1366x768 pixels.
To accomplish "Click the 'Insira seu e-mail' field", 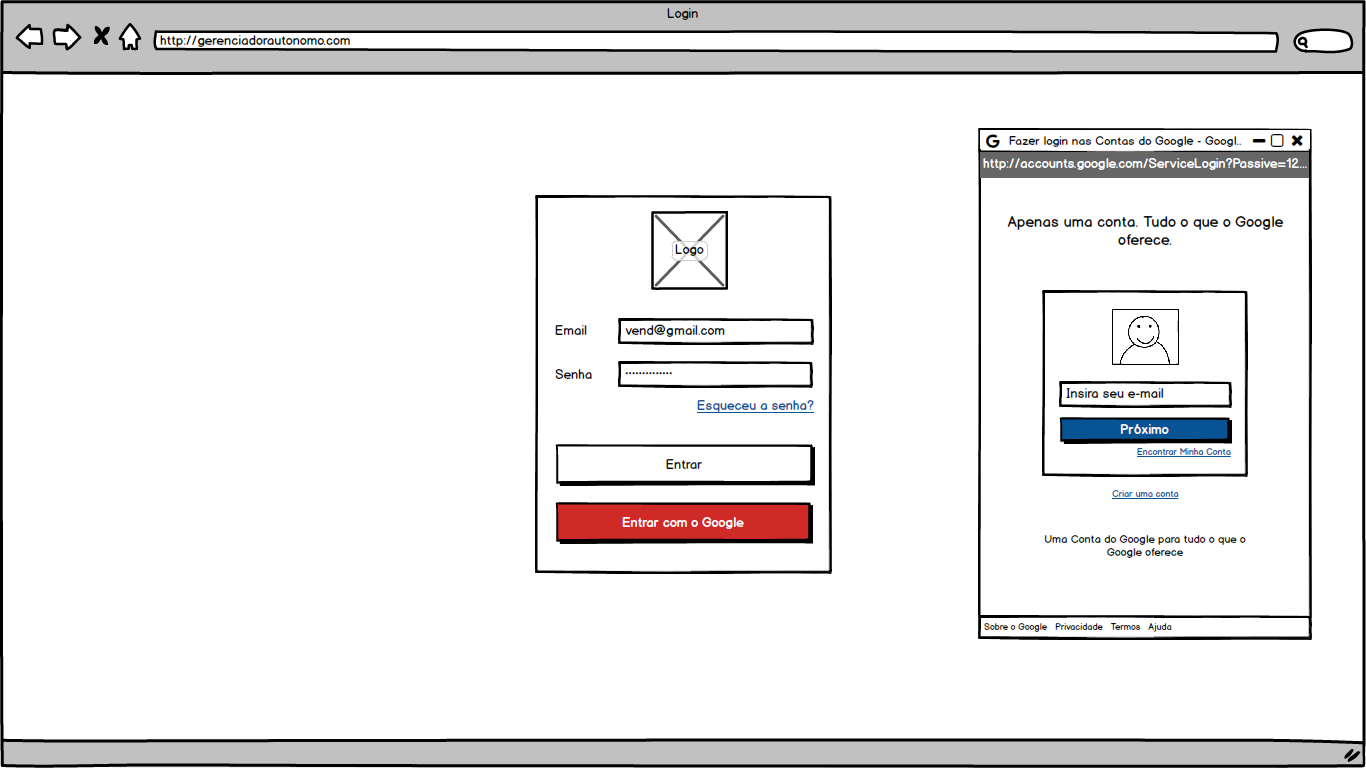I will (x=1144, y=394).
